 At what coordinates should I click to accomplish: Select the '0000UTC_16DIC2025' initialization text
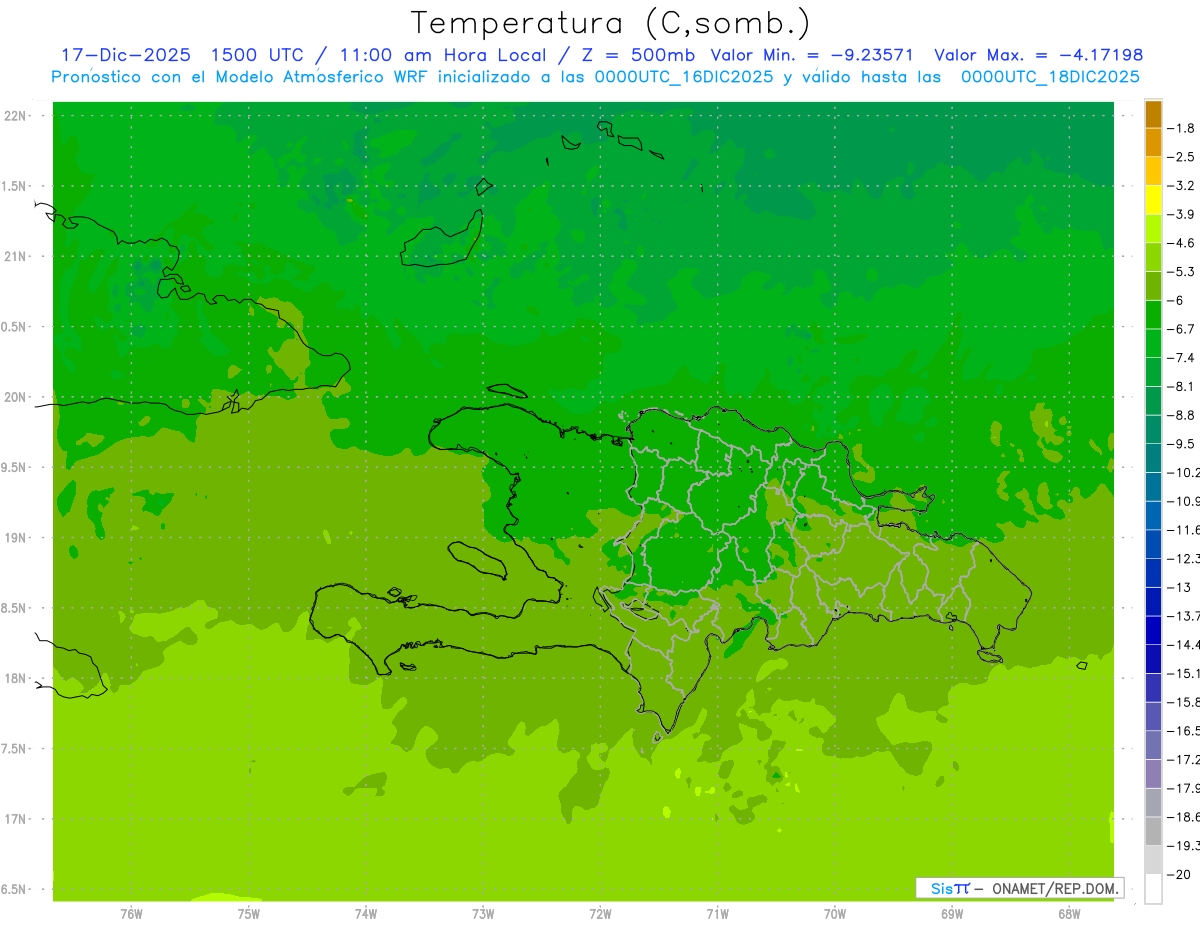[682, 77]
